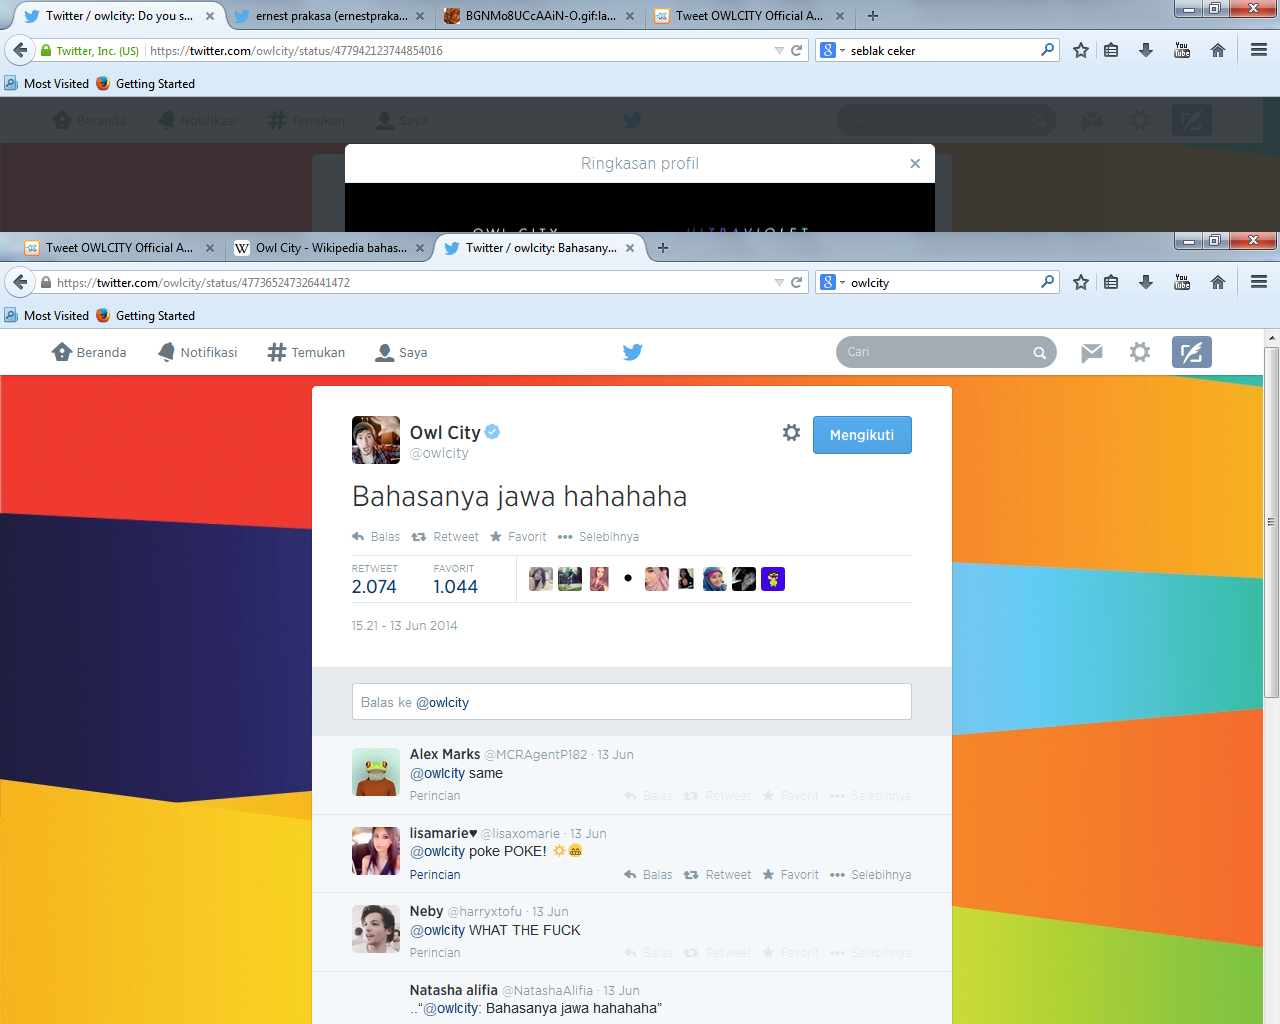
Task: Click Twitter, Inc. site identity badge in back window
Action: (x=90, y=50)
